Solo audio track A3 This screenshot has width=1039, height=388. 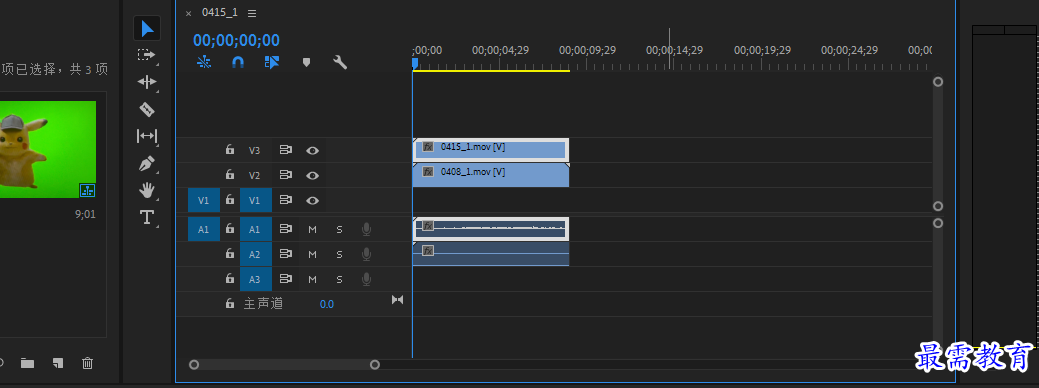[339, 280]
